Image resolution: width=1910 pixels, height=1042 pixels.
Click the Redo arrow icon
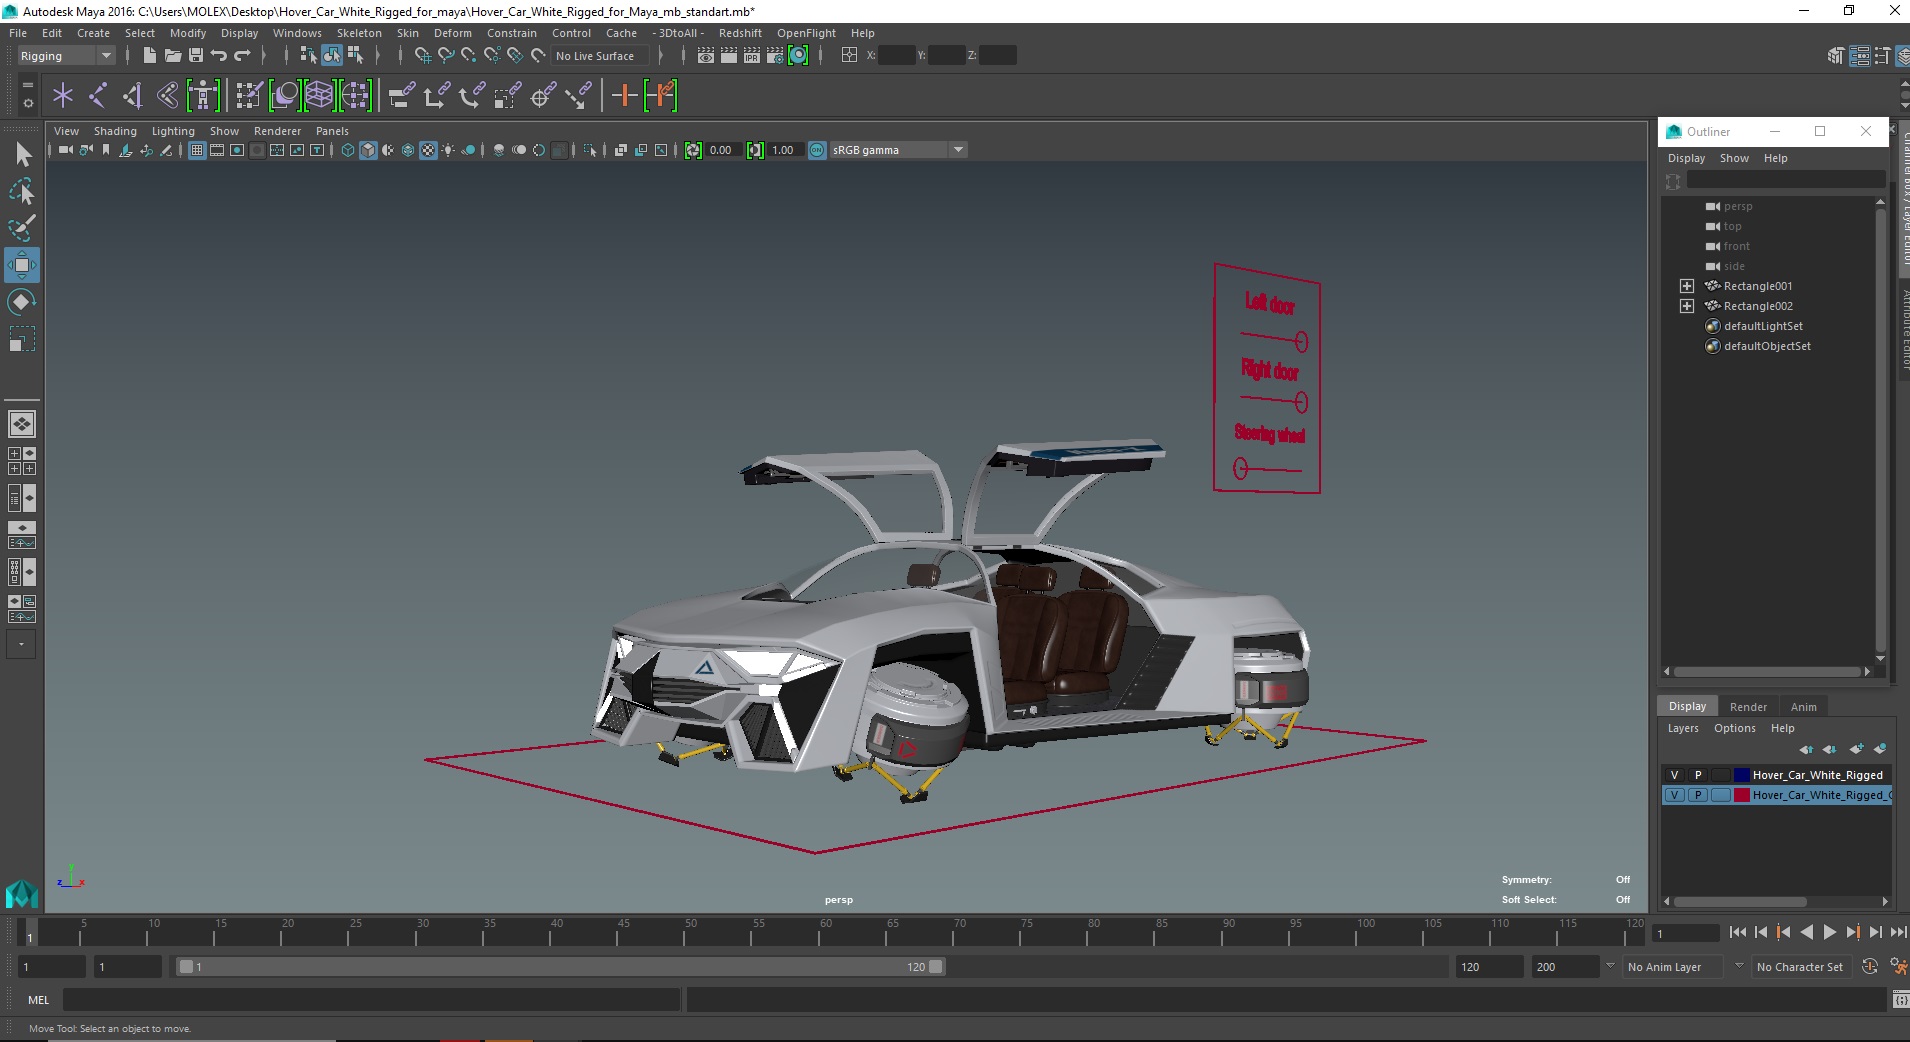(x=242, y=56)
